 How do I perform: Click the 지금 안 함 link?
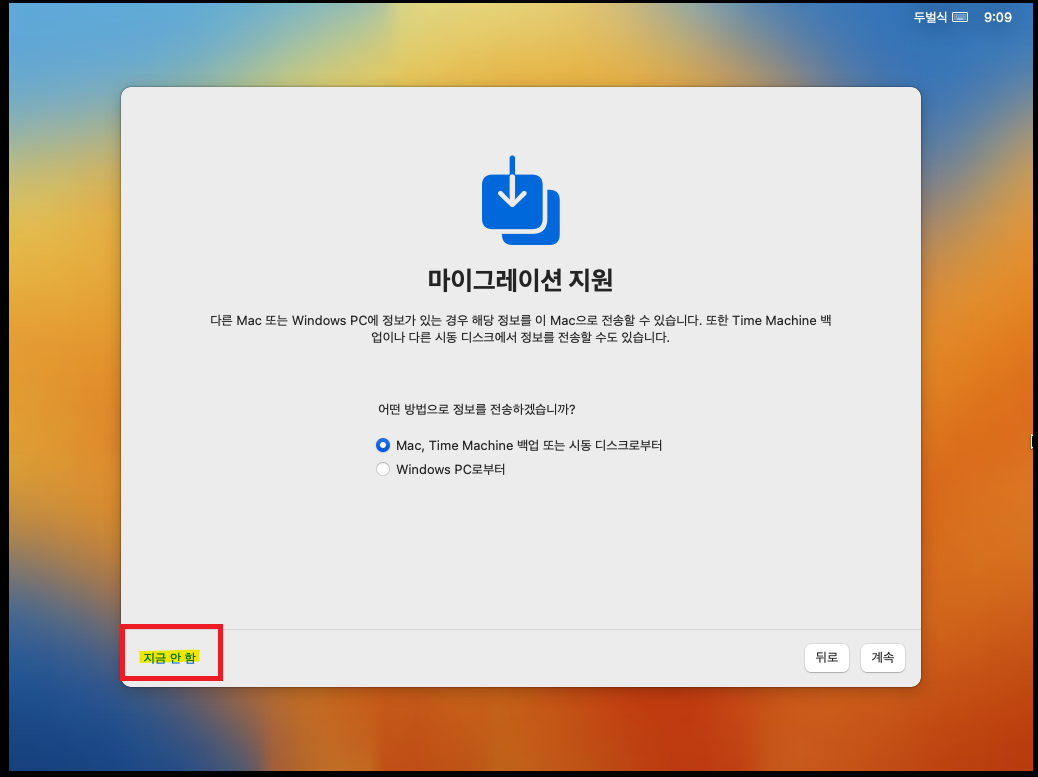pyautogui.click(x=169, y=657)
